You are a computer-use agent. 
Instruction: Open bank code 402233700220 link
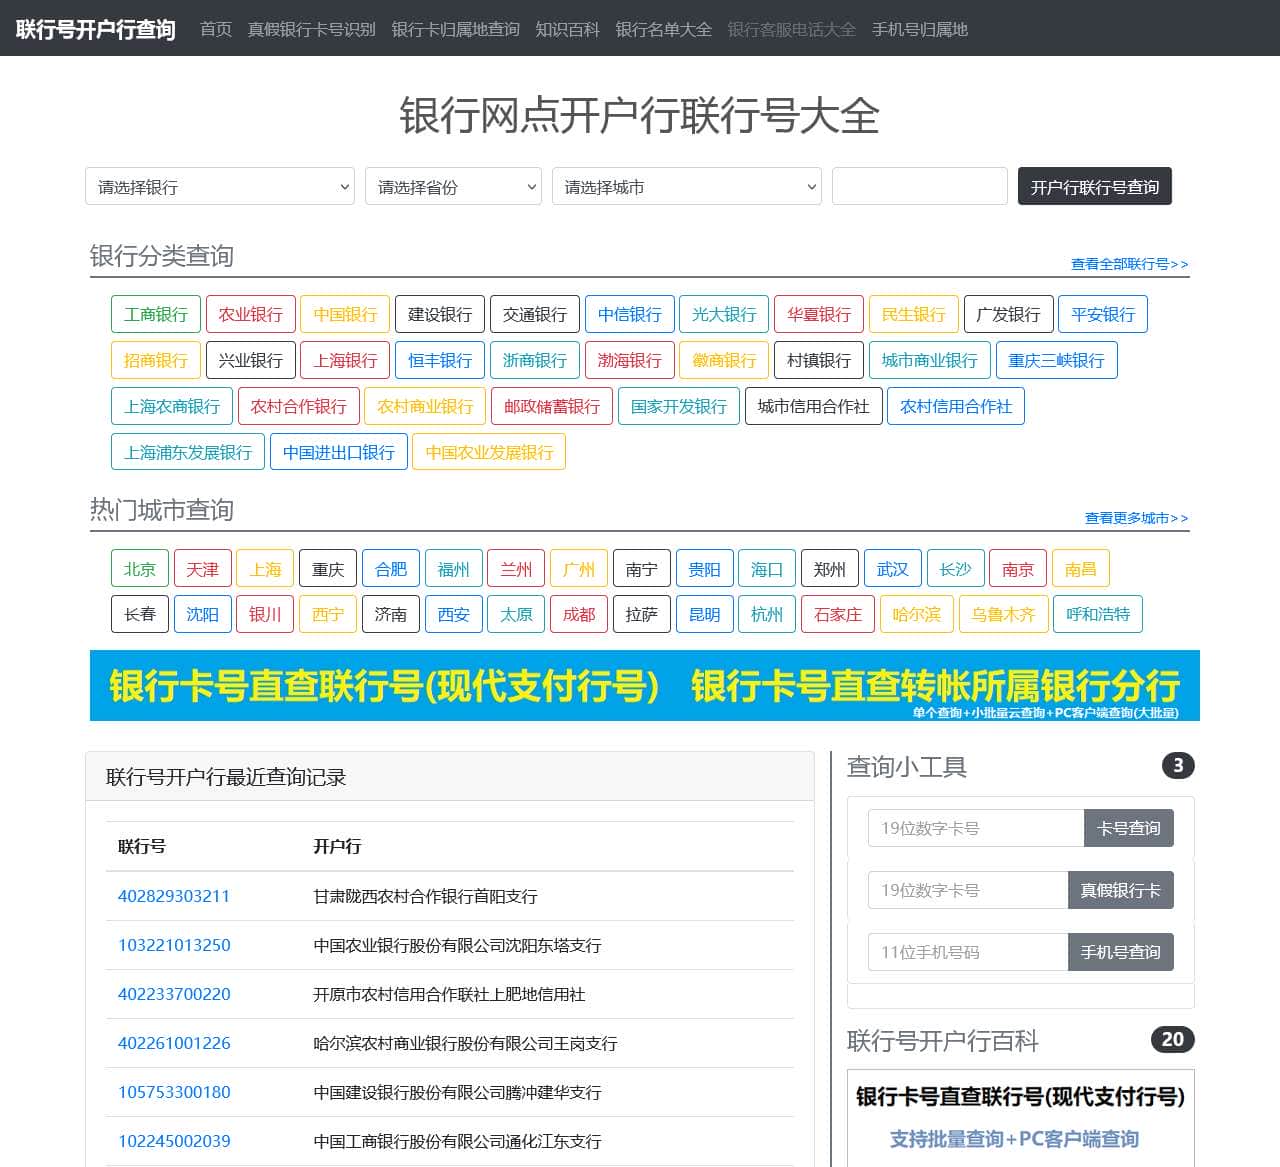point(174,994)
